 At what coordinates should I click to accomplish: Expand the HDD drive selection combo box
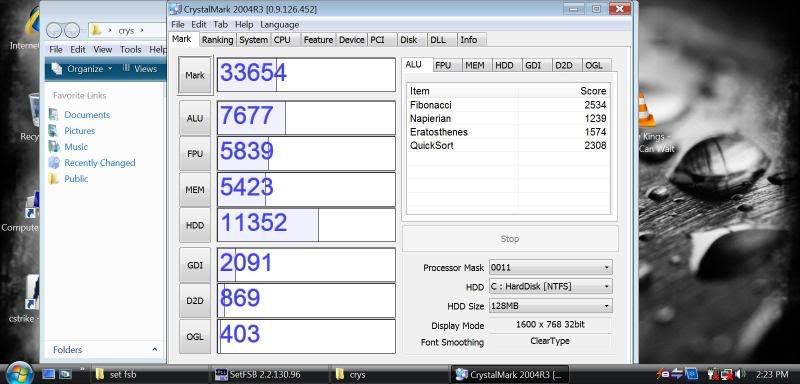point(551,287)
